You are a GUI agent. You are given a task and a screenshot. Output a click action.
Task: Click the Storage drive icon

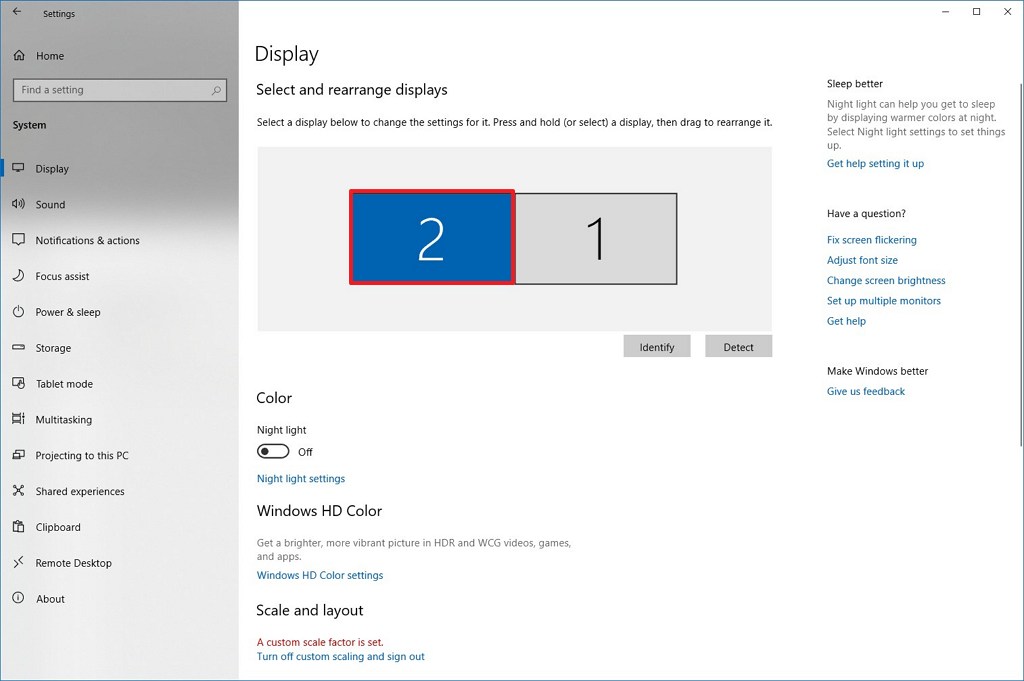[x=18, y=347]
